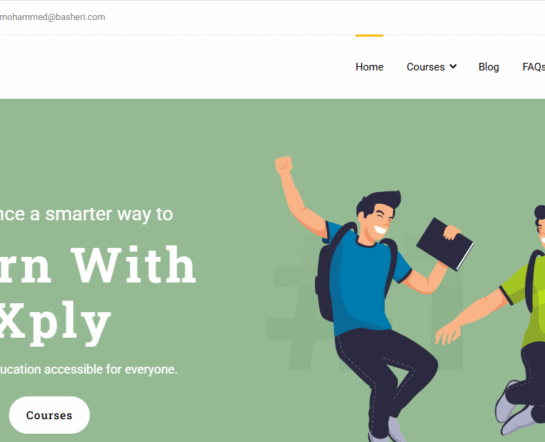Expand the chevron next to Courses
This screenshot has height=442, width=545.
(x=453, y=66)
